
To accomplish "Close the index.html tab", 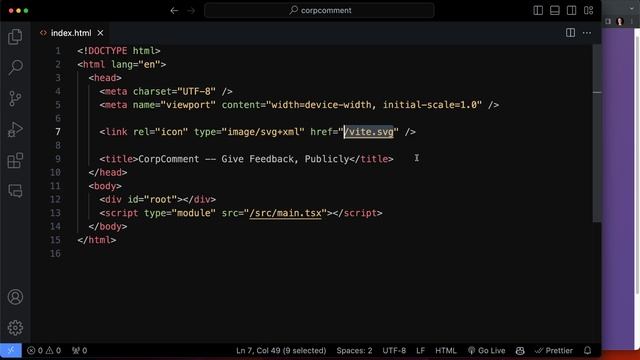I will tap(100, 33).
